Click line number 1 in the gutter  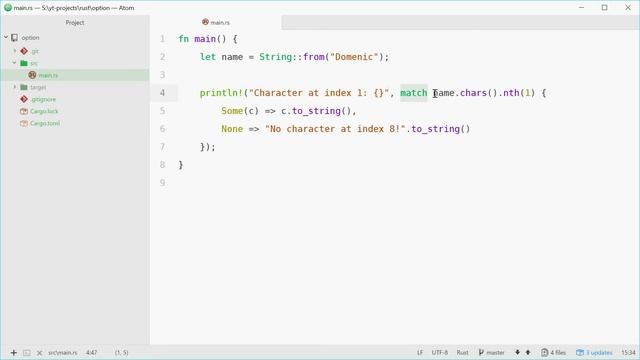coord(162,39)
